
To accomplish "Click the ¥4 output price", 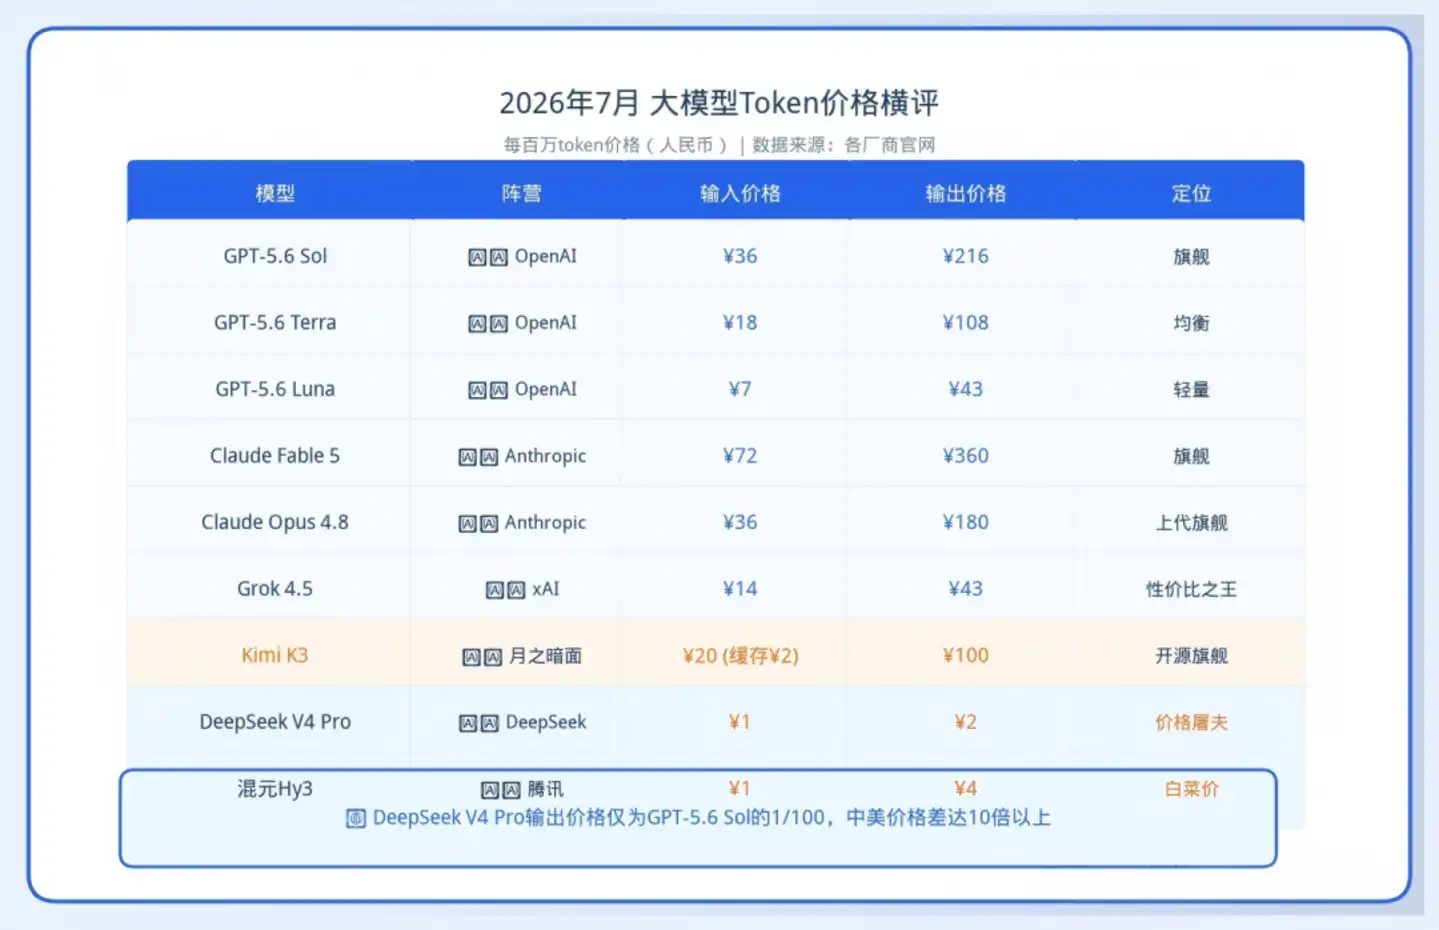I will (x=966, y=789).
